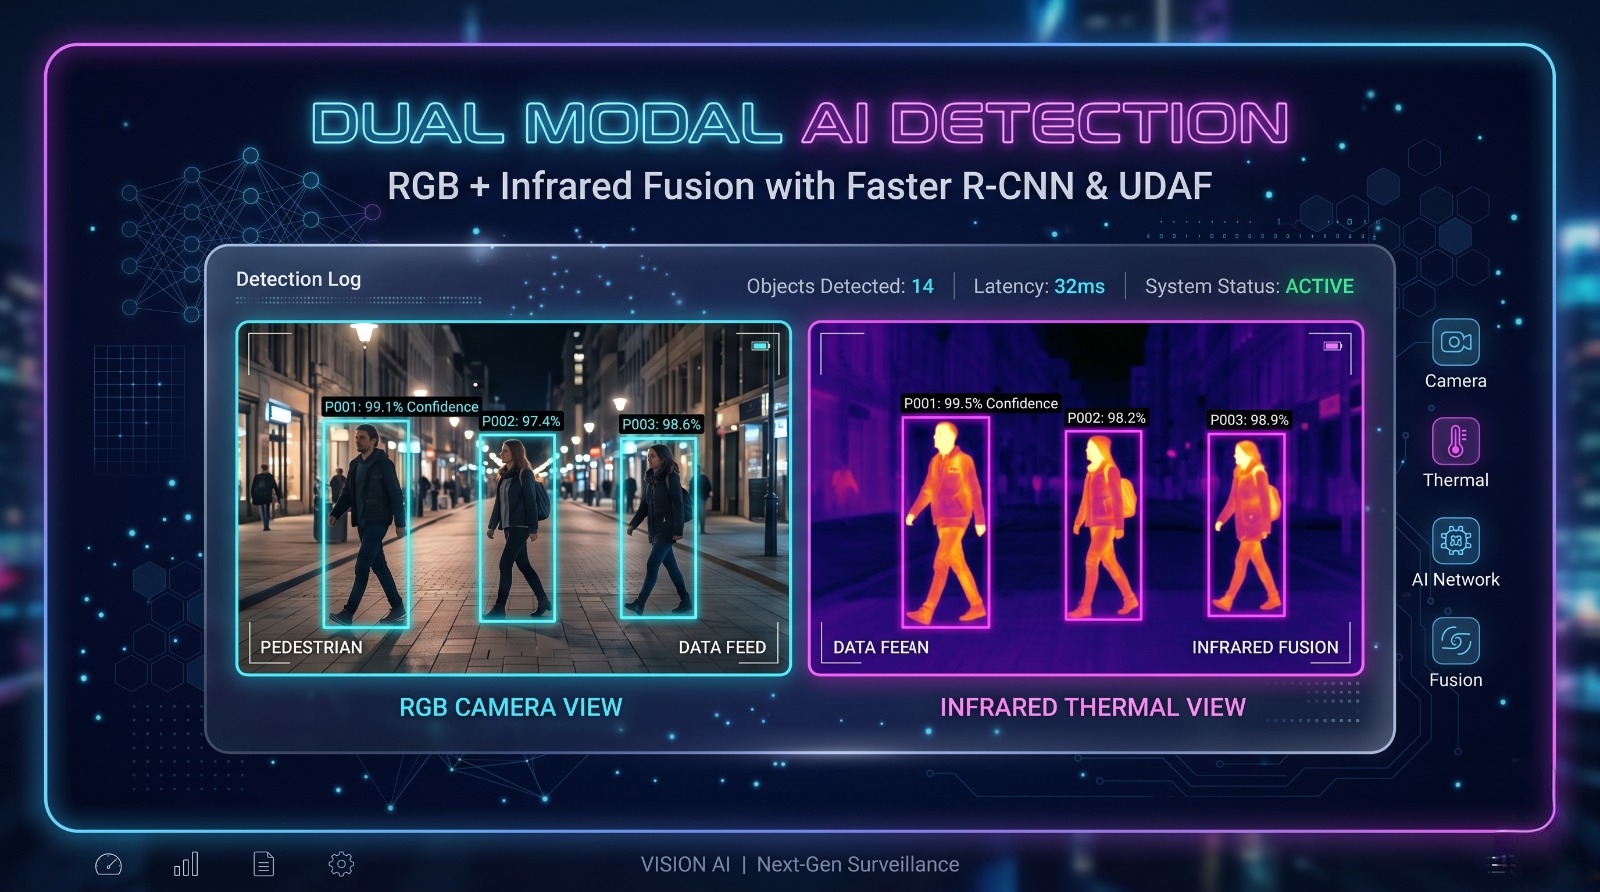Open the AI Network chip icon
Screen dimensions: 1600x892
click(x=1455, y=541)
